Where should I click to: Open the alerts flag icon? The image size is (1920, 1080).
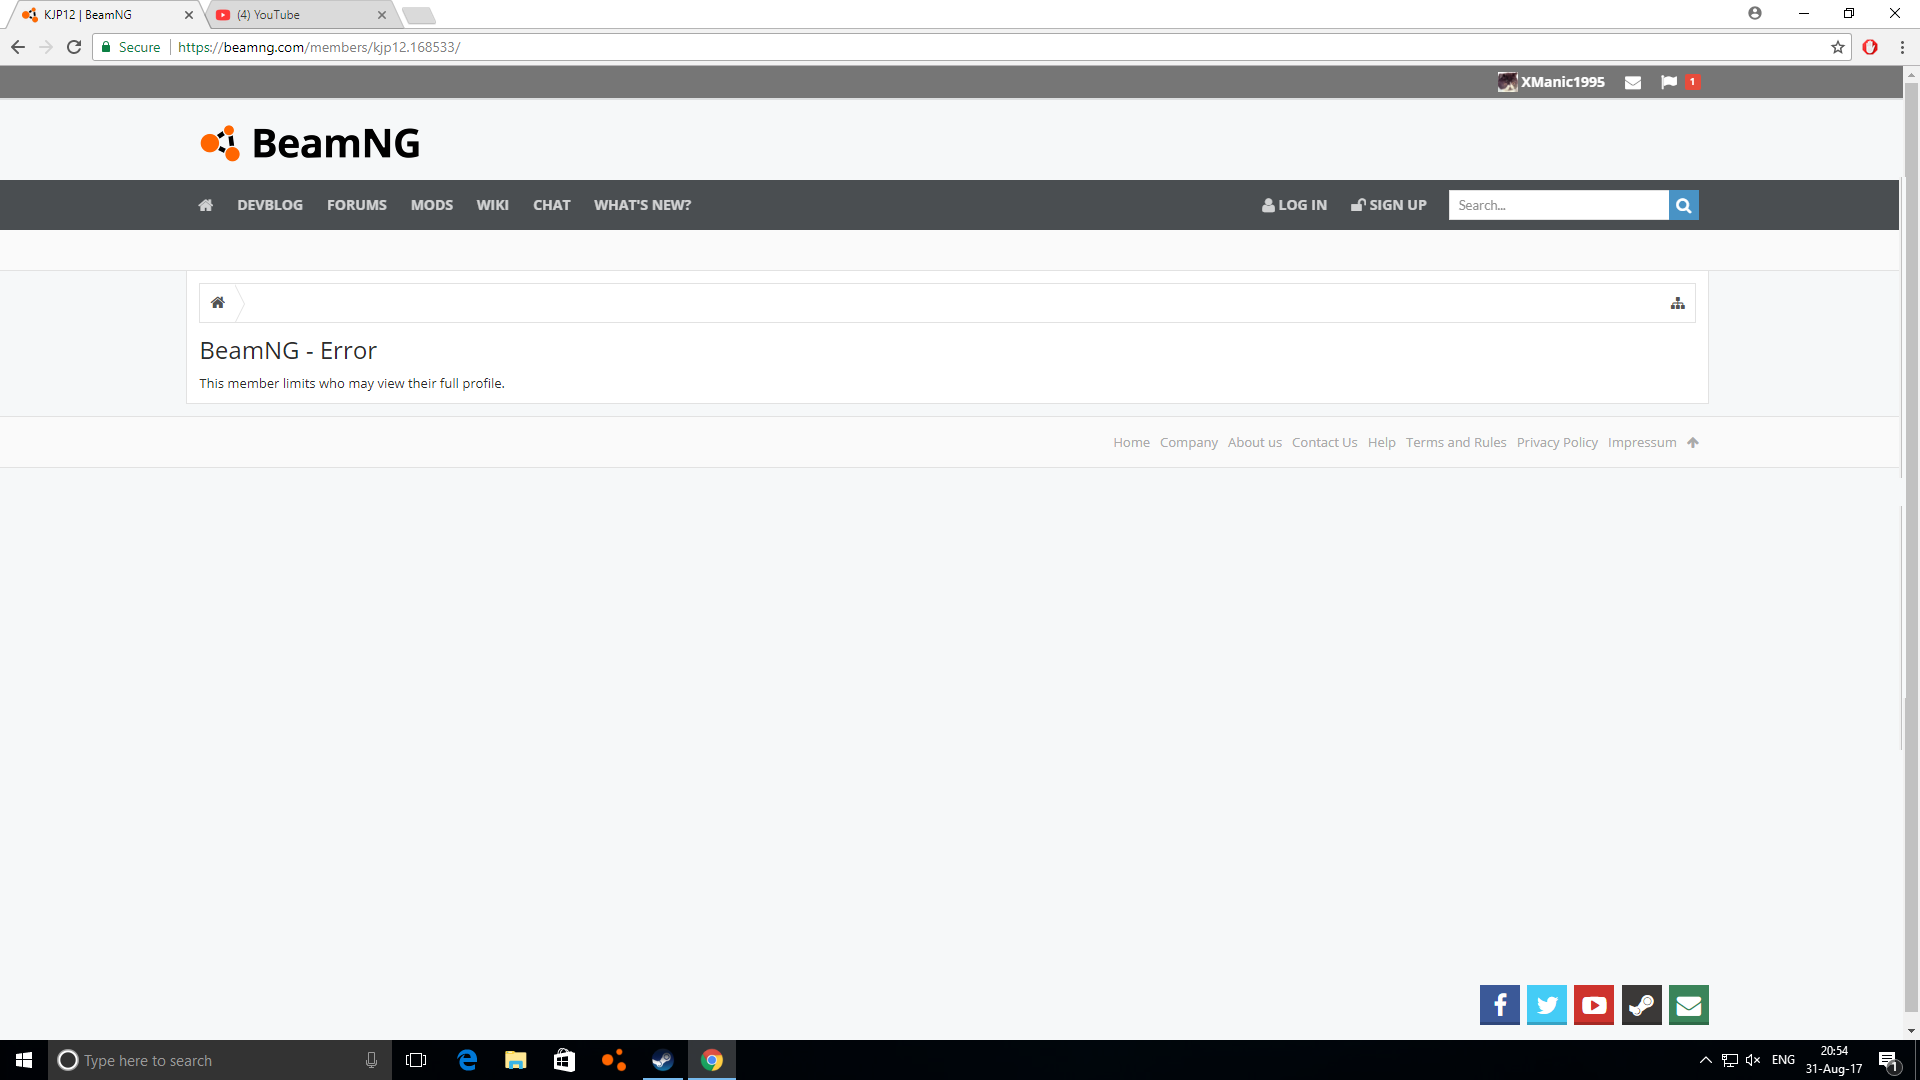click(x=1669, y=82)
